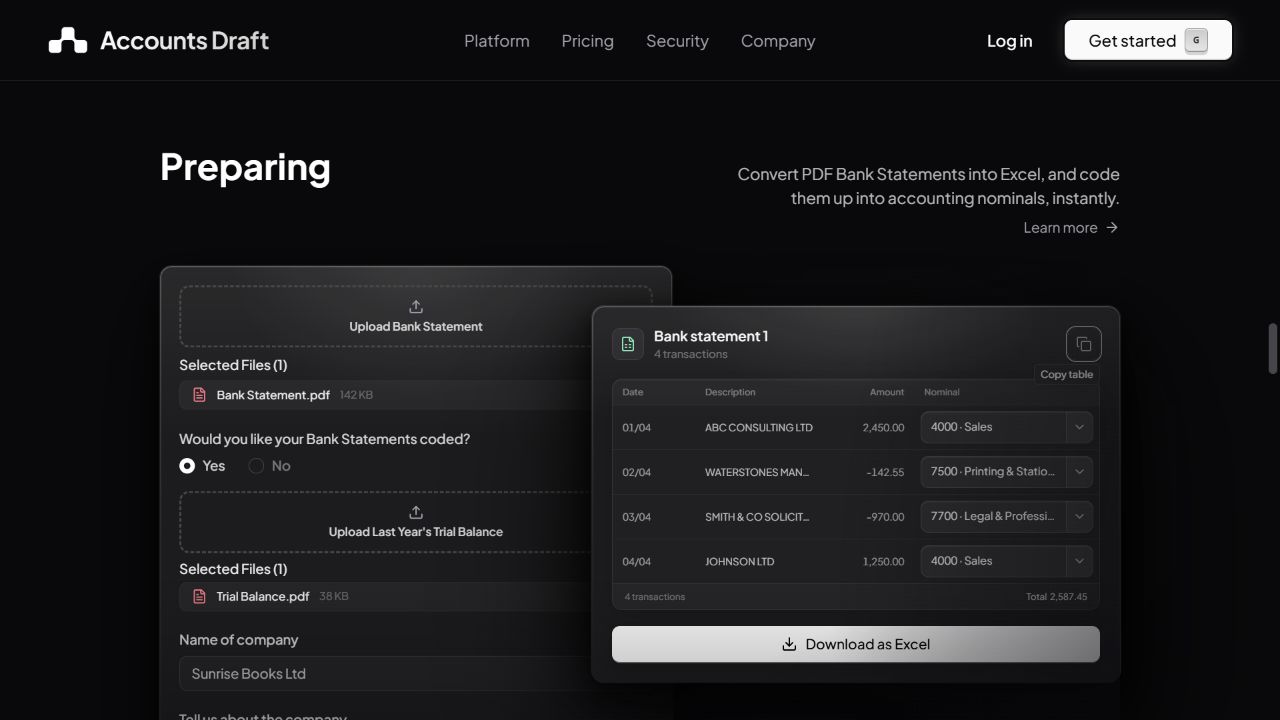Open the Pricing page
The width and height of the screenshot is (1280, 720).
point(588,41)
